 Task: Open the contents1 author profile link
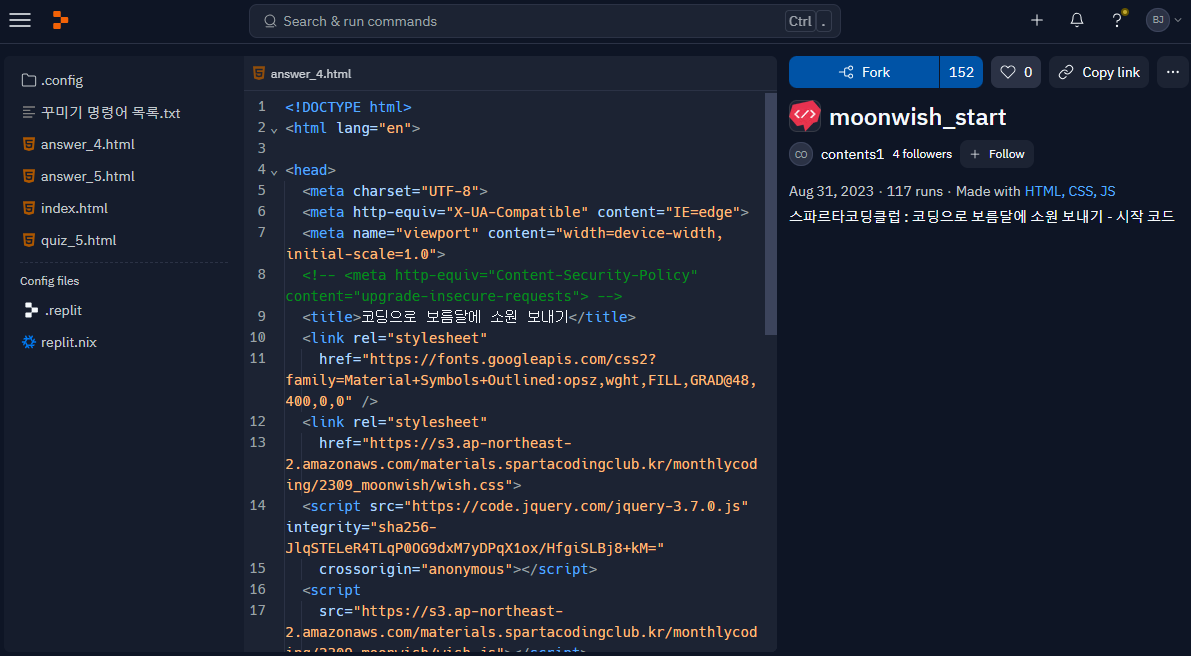pos(852,154)
